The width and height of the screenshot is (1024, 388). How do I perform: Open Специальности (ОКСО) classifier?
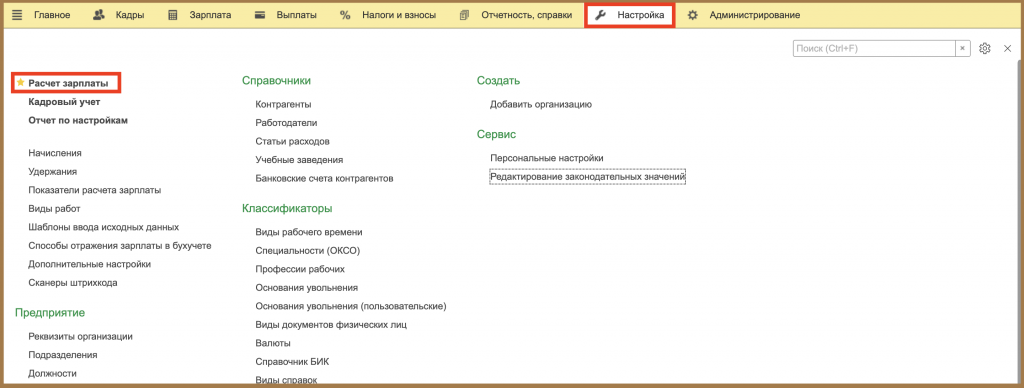coord(308,251)
